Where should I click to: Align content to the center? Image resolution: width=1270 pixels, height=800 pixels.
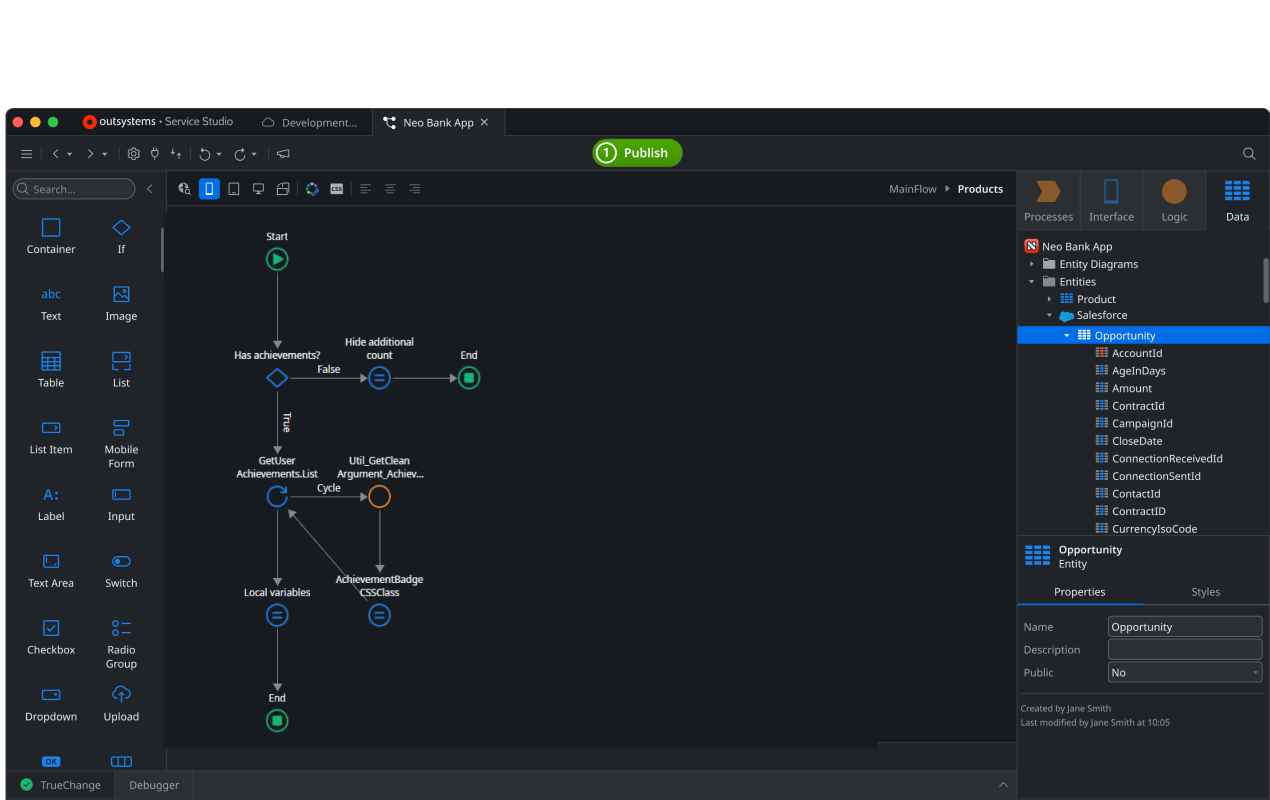(x=390, y=189)
